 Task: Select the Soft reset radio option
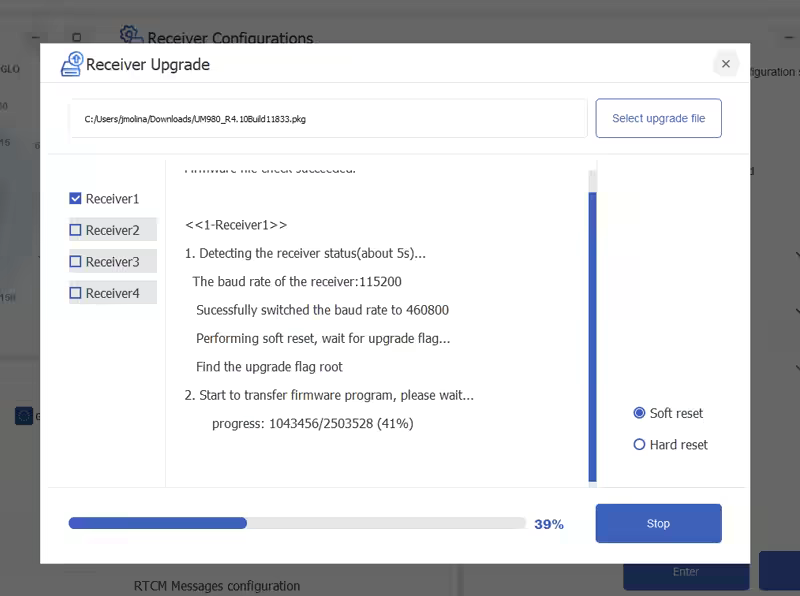pyautogui.click(x=640, y=413)
